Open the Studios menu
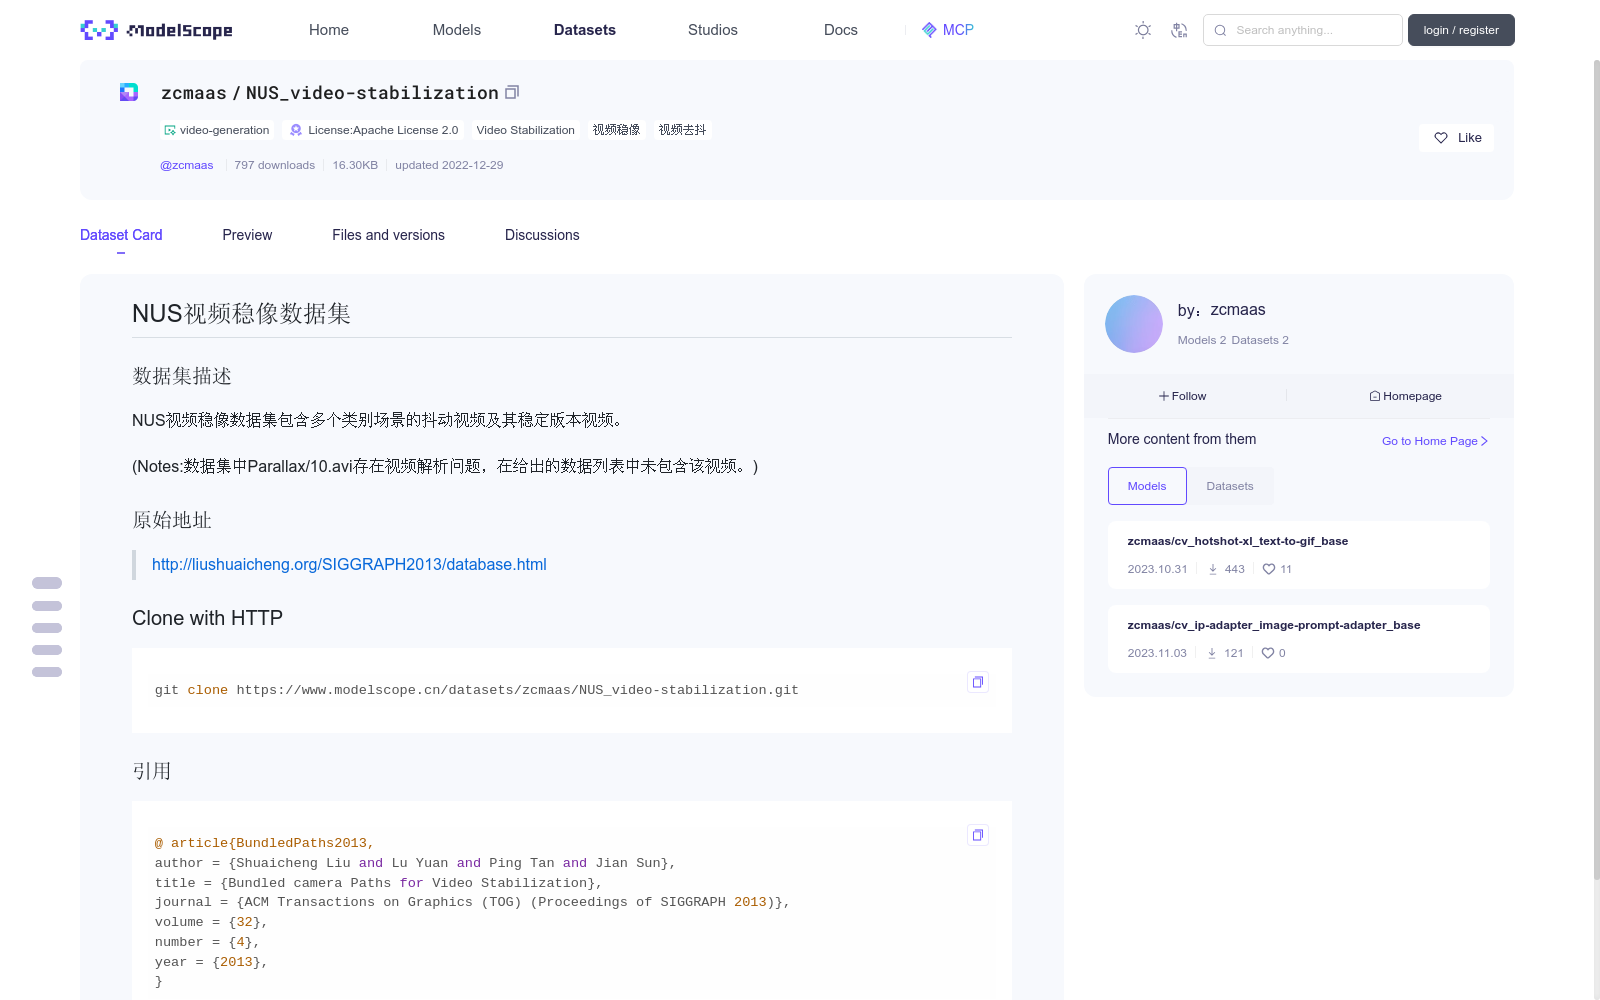The width and height of the screenshot is (1600, 1000). [713, 30]
